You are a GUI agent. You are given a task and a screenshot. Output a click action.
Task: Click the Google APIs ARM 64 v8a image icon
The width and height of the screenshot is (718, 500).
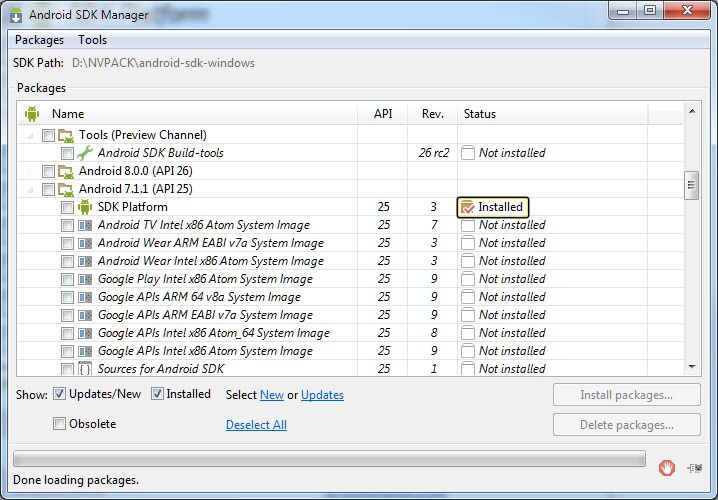[85, 297]
